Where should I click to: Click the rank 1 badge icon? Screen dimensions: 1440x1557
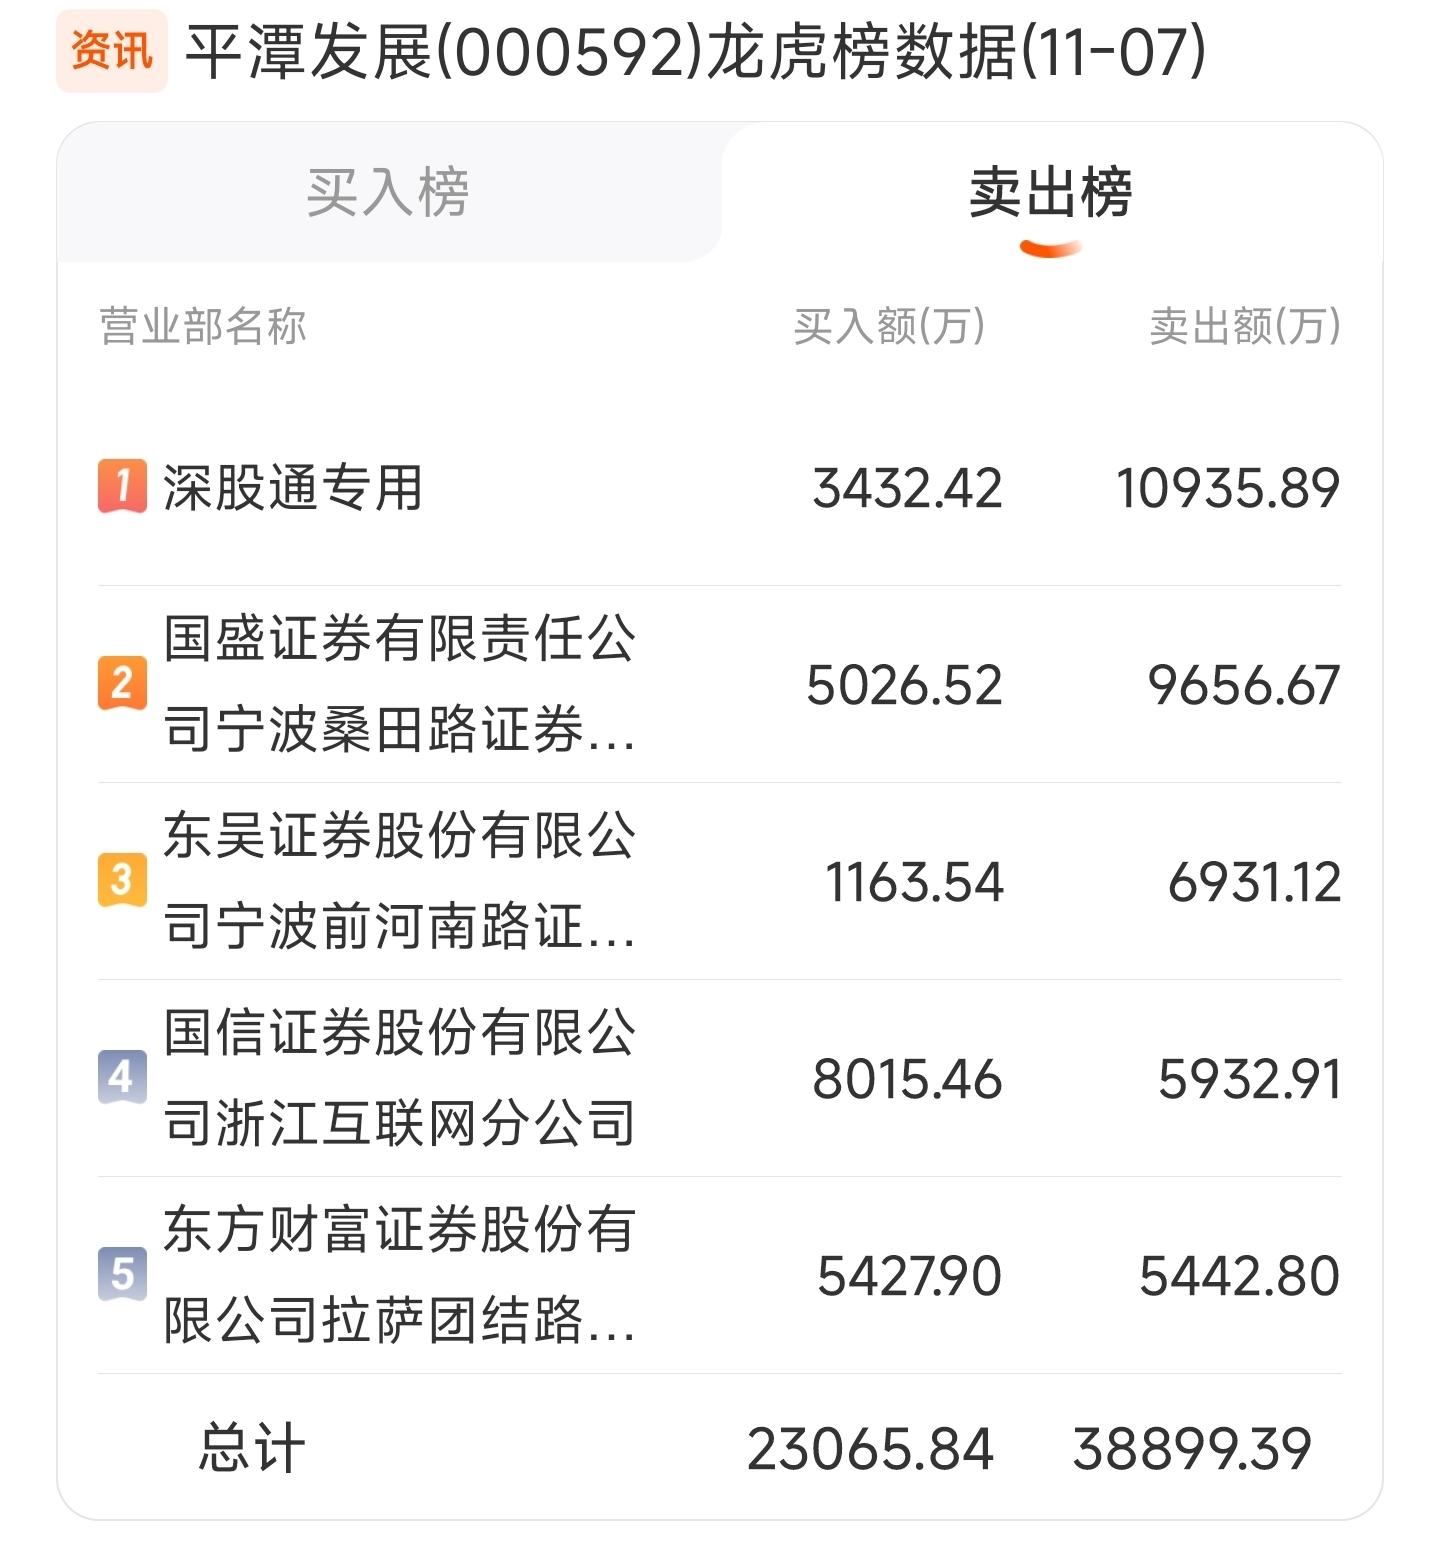click(x=122, y=486)
